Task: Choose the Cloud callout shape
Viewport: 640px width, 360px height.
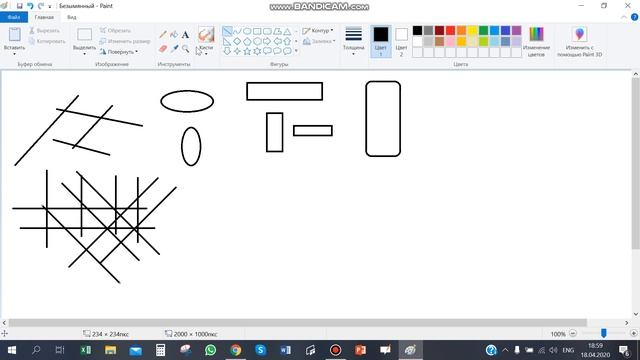Action: click(287, 51)
